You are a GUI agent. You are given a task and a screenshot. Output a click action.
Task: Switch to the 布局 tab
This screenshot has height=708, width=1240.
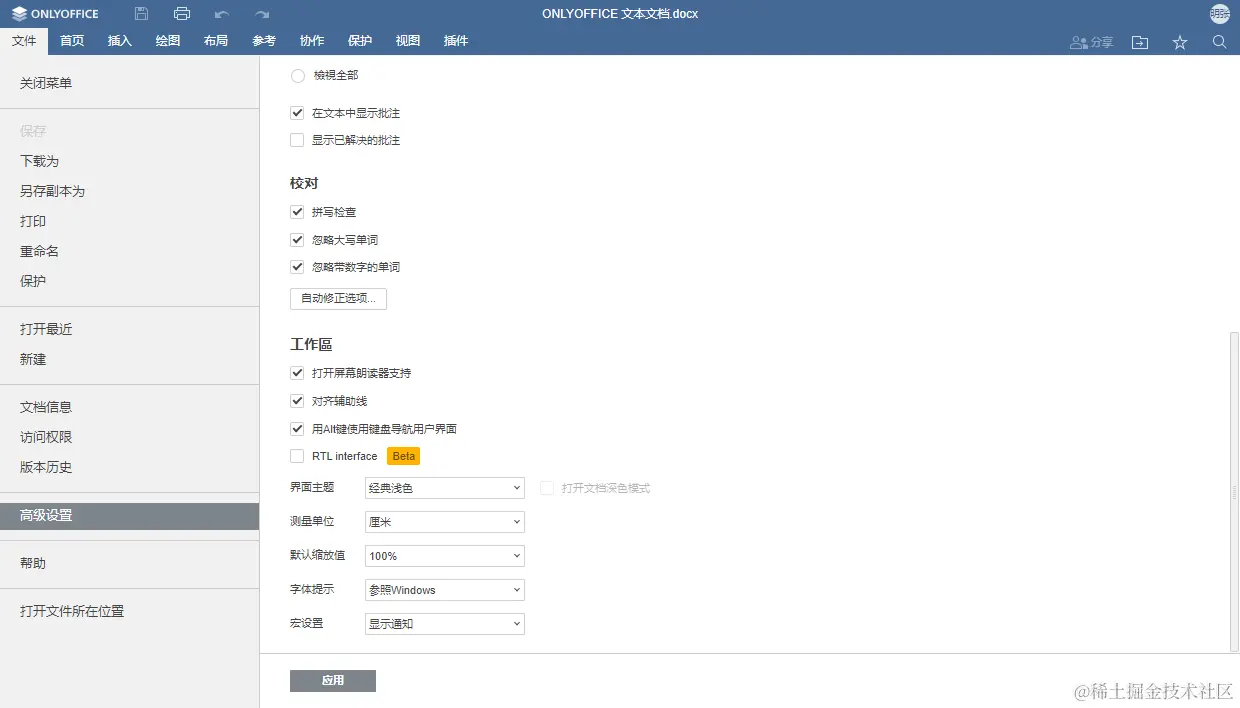[x=216, y=41]
